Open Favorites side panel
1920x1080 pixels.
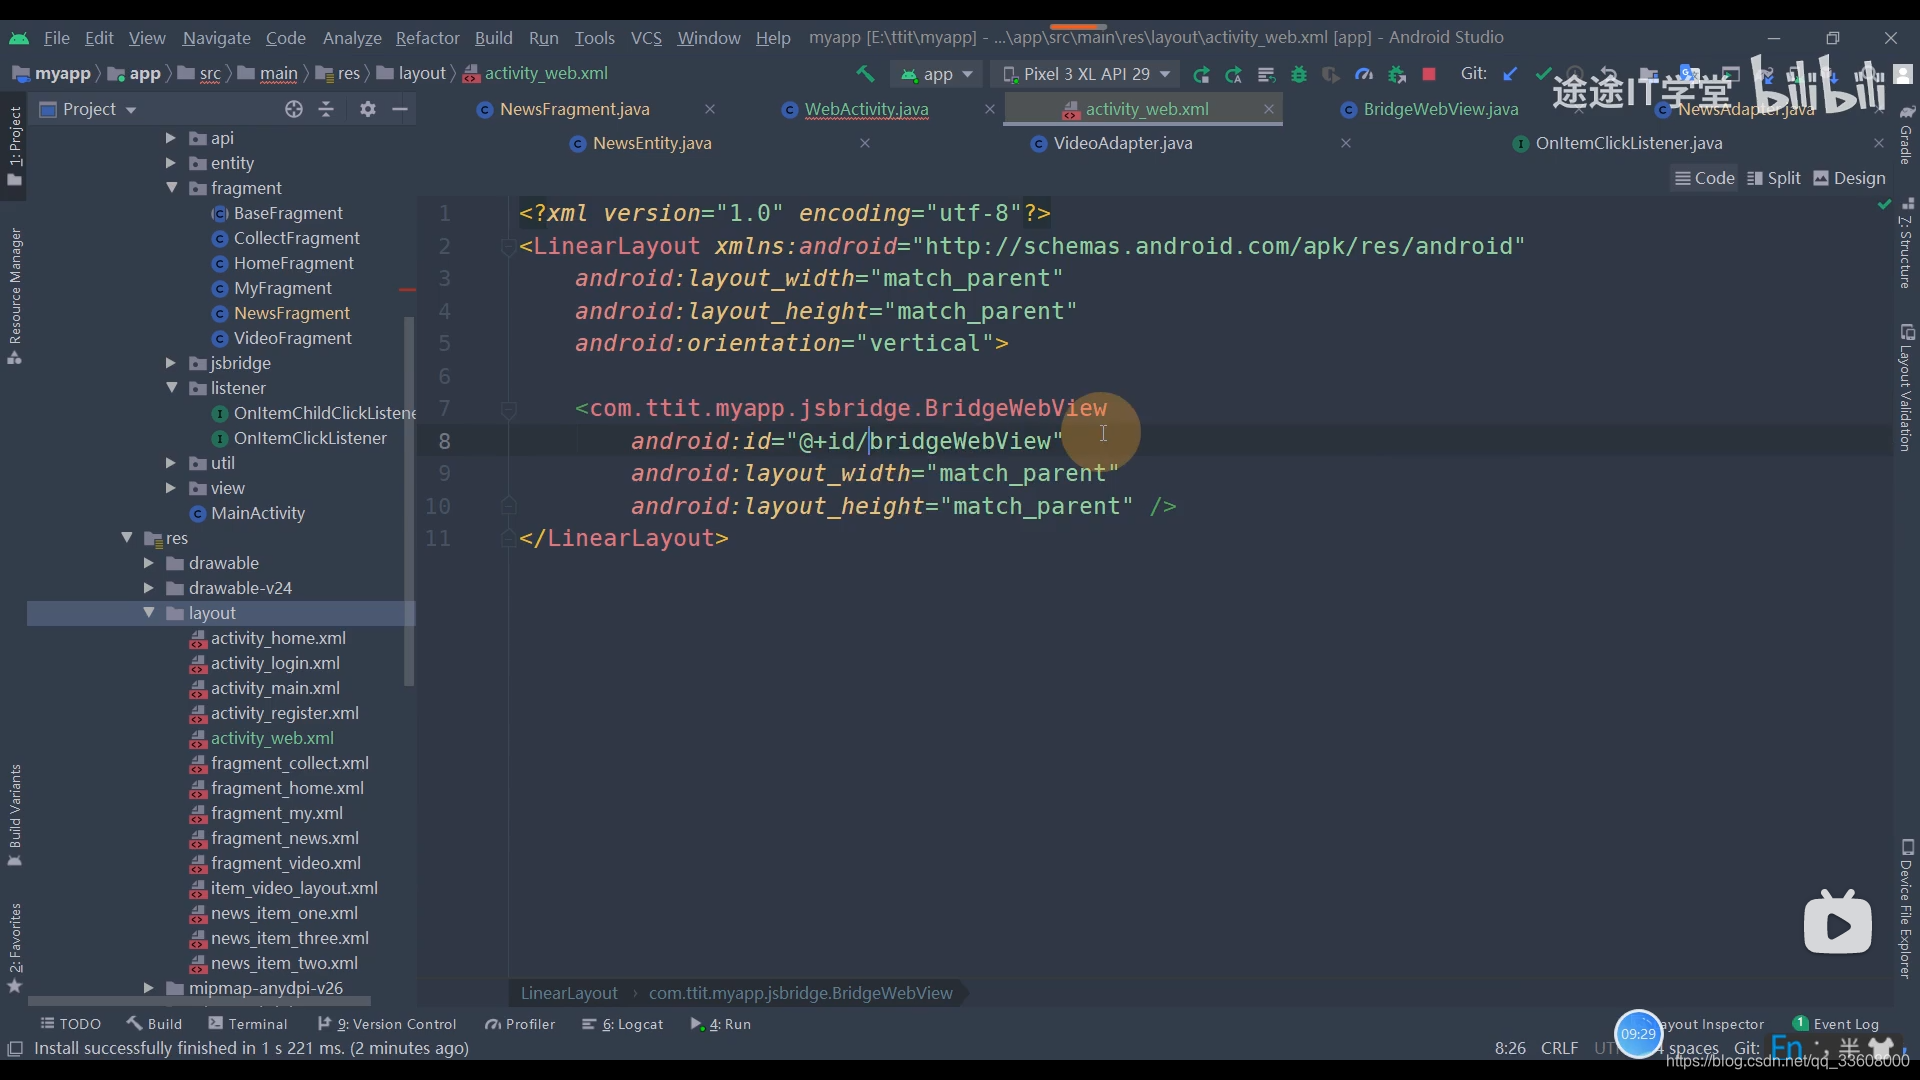pyautogui.click(x=15, y=947)
